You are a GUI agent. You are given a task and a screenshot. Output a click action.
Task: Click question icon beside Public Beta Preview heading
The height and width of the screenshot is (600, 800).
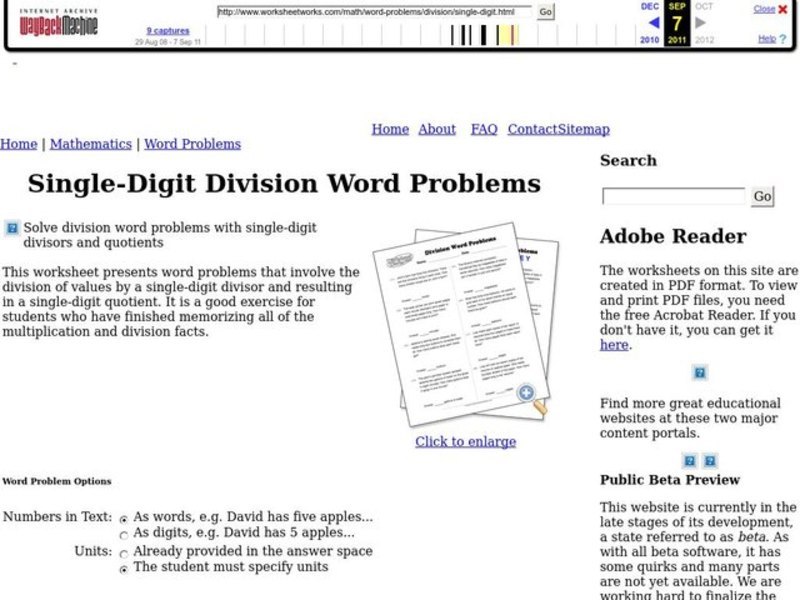(688, 461)
